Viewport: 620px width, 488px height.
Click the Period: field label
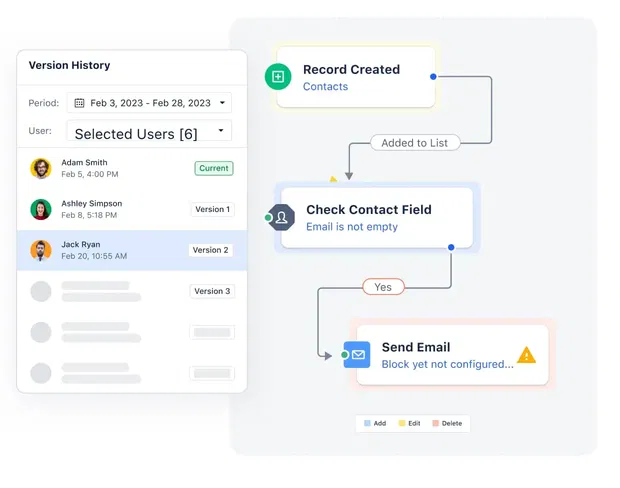coord(43,103)
